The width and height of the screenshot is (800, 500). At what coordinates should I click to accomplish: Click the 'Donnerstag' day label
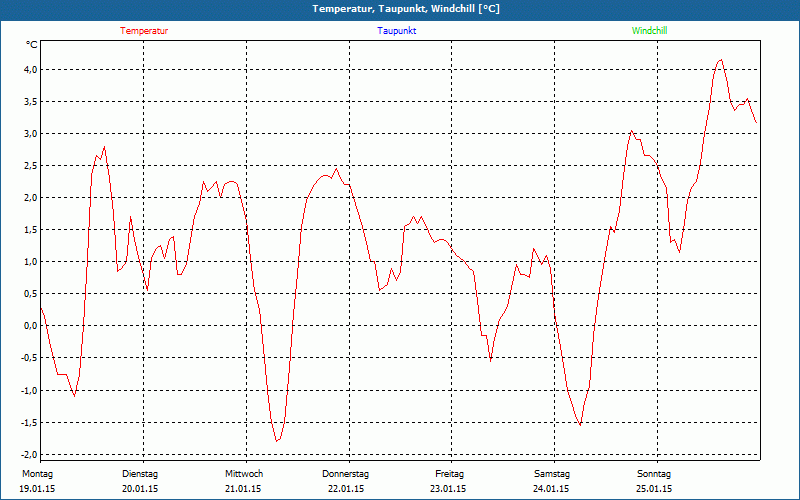point(345,474)
